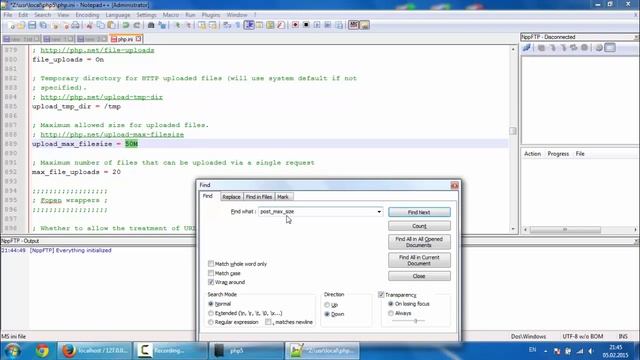Click the Stop Recording macro icon
Screen dimensions: 640x360
[306, 25]
